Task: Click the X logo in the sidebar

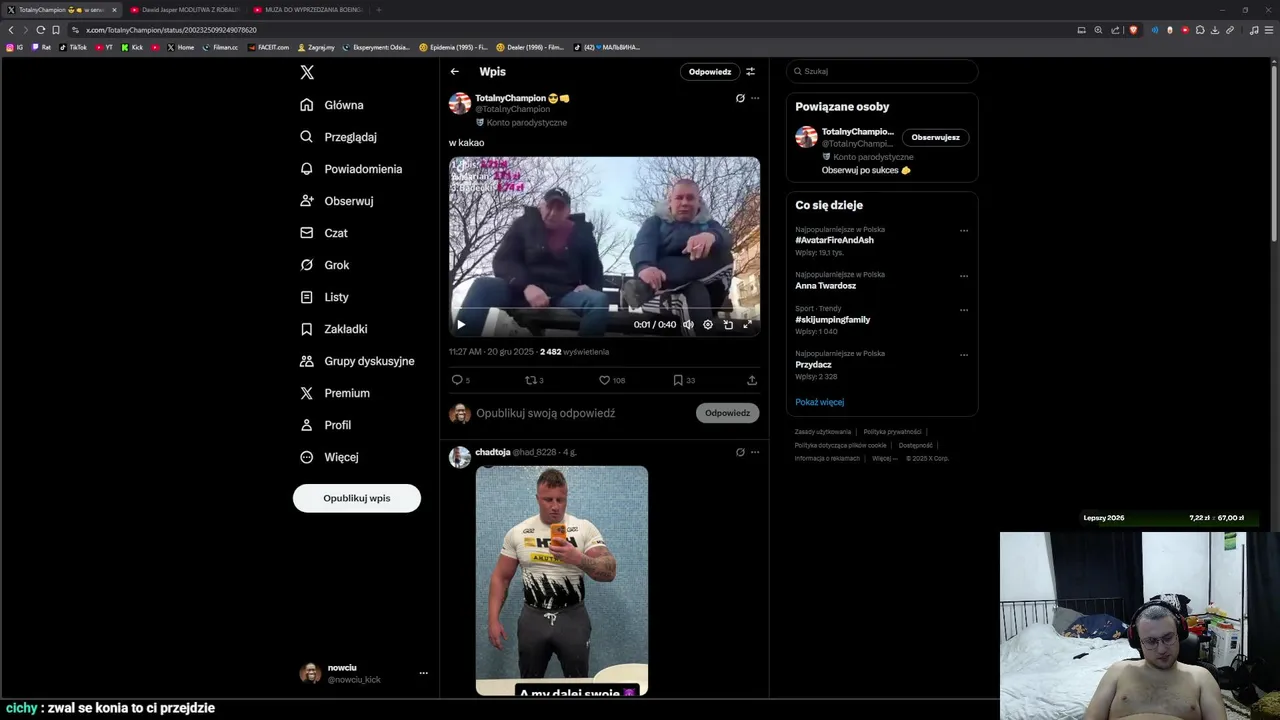Action: pyautogui.click(x=307, y=72)
